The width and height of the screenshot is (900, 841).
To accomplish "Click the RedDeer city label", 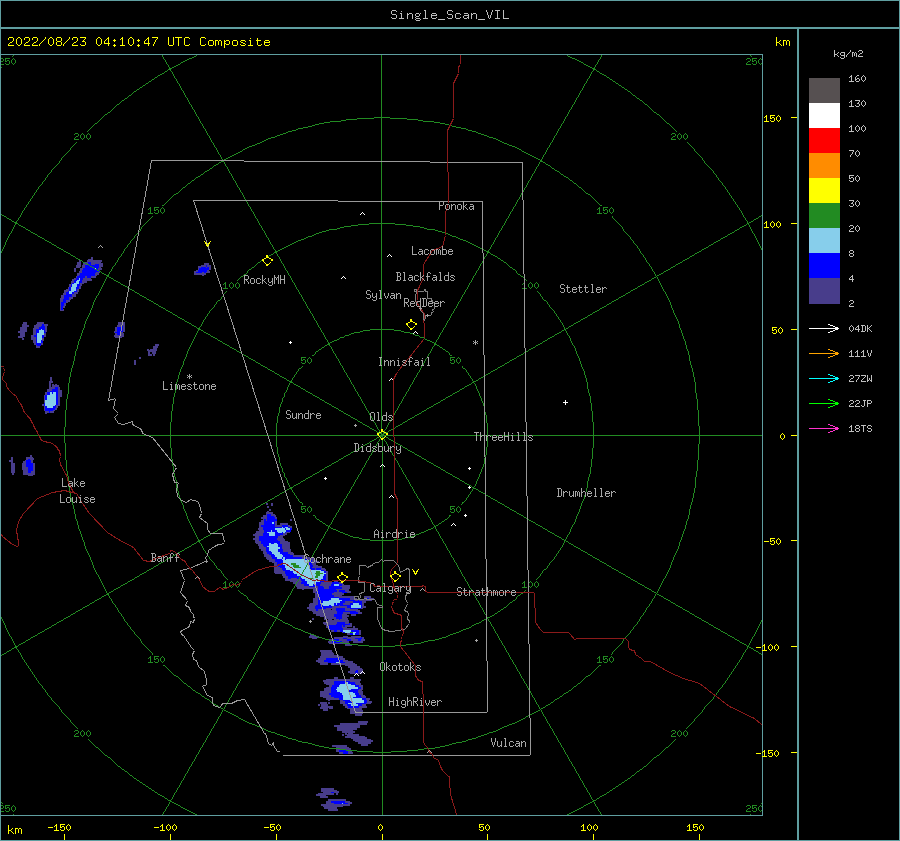I will pyautogui.click(x=424, y=303).
